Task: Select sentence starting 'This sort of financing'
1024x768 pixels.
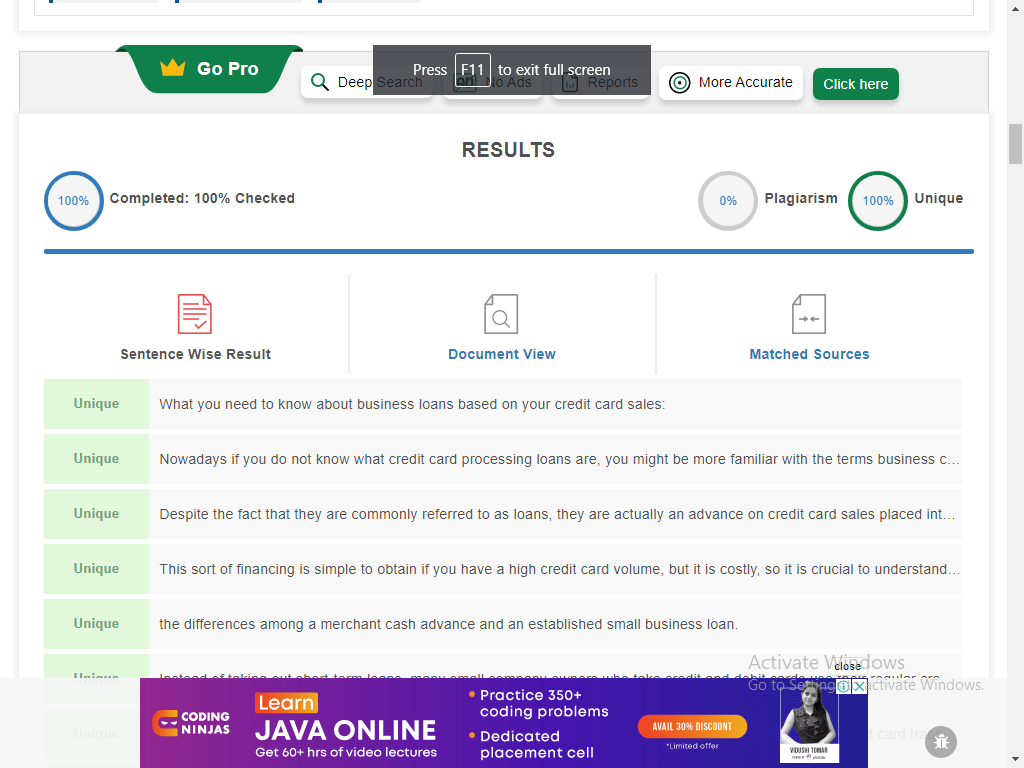Action: click(555, 569)
